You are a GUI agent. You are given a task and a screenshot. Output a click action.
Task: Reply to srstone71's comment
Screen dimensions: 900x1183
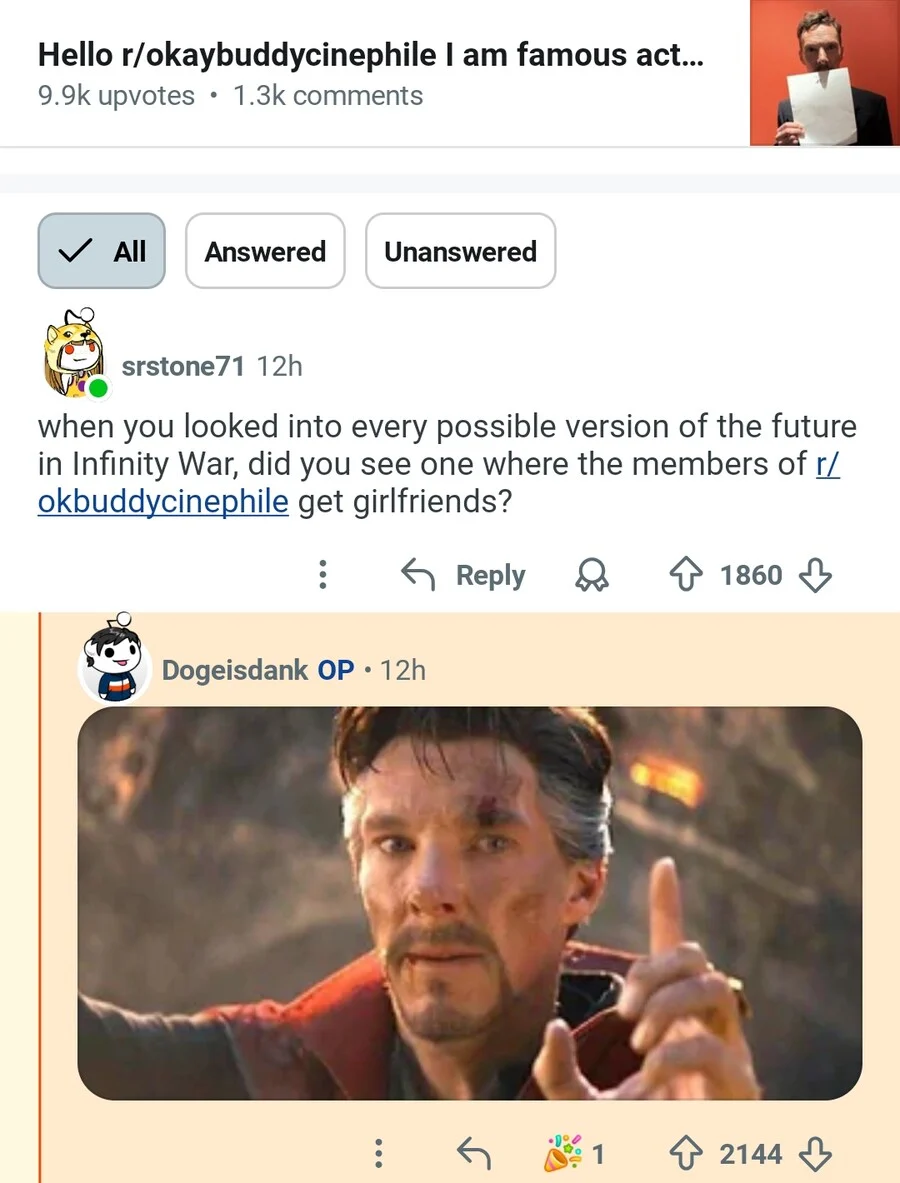pyautogui.click(x=464, y=575)
